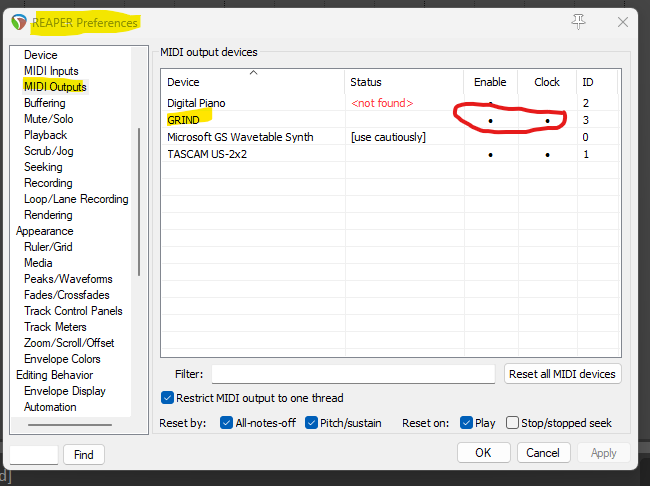Sort by ID column header

click(597, 82)
